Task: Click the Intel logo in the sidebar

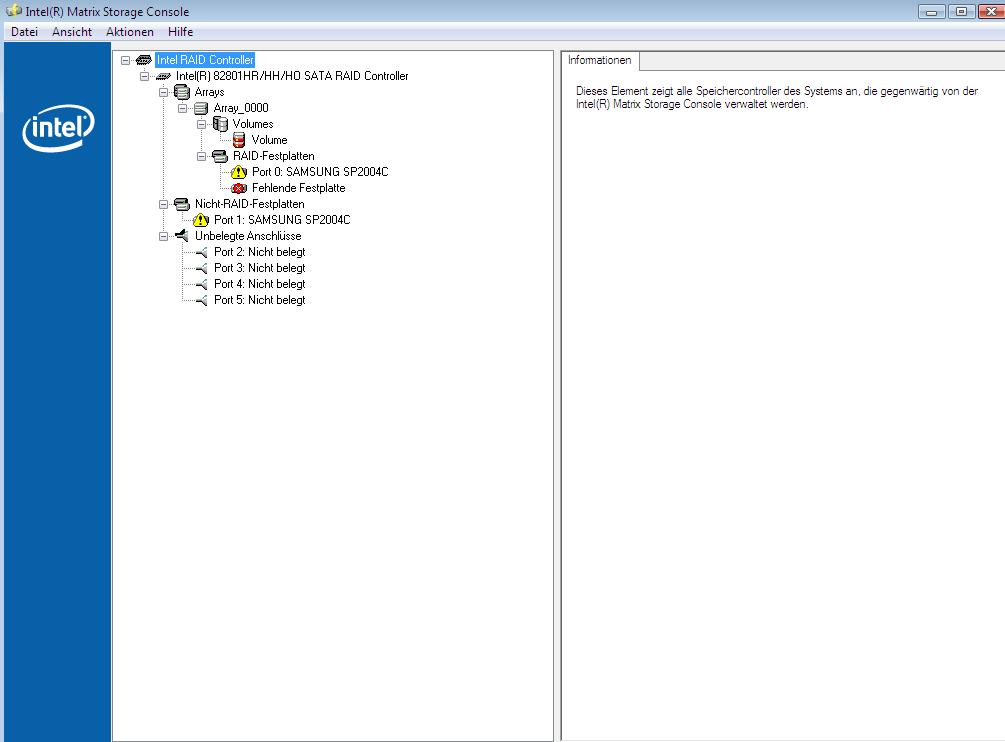Action: [x=58, y=128]
